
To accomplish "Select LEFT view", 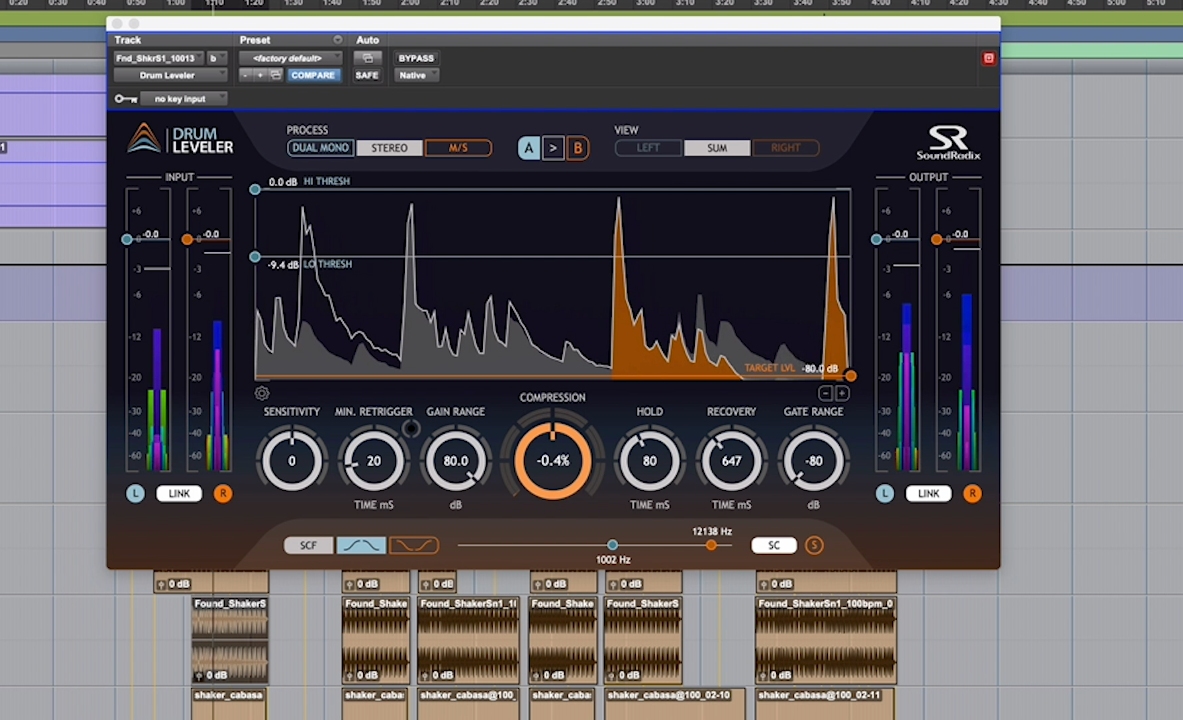I will click(648, 148).
